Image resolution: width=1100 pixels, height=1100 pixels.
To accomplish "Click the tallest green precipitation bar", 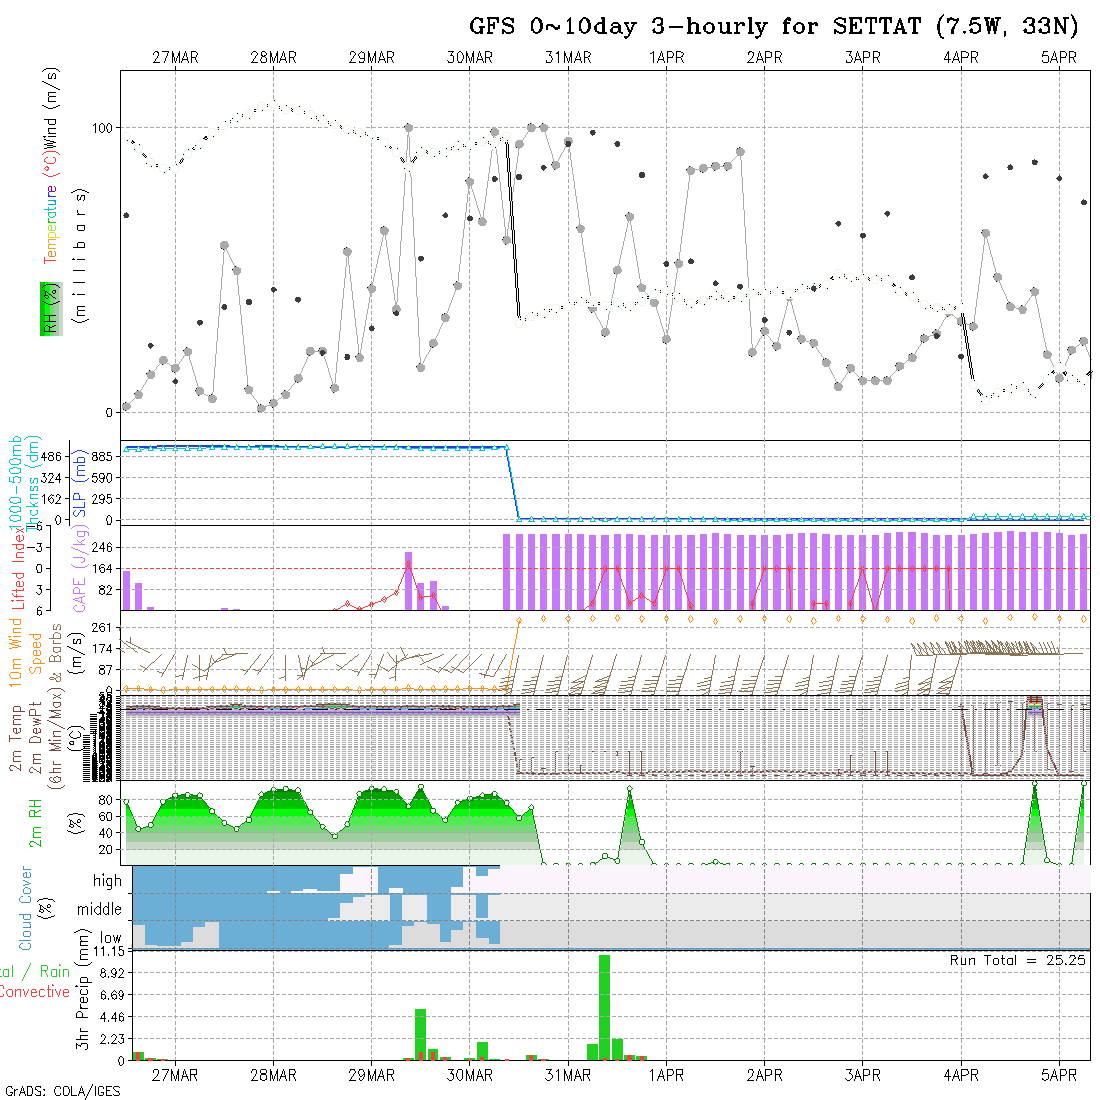I will [x=604, y=1006].
